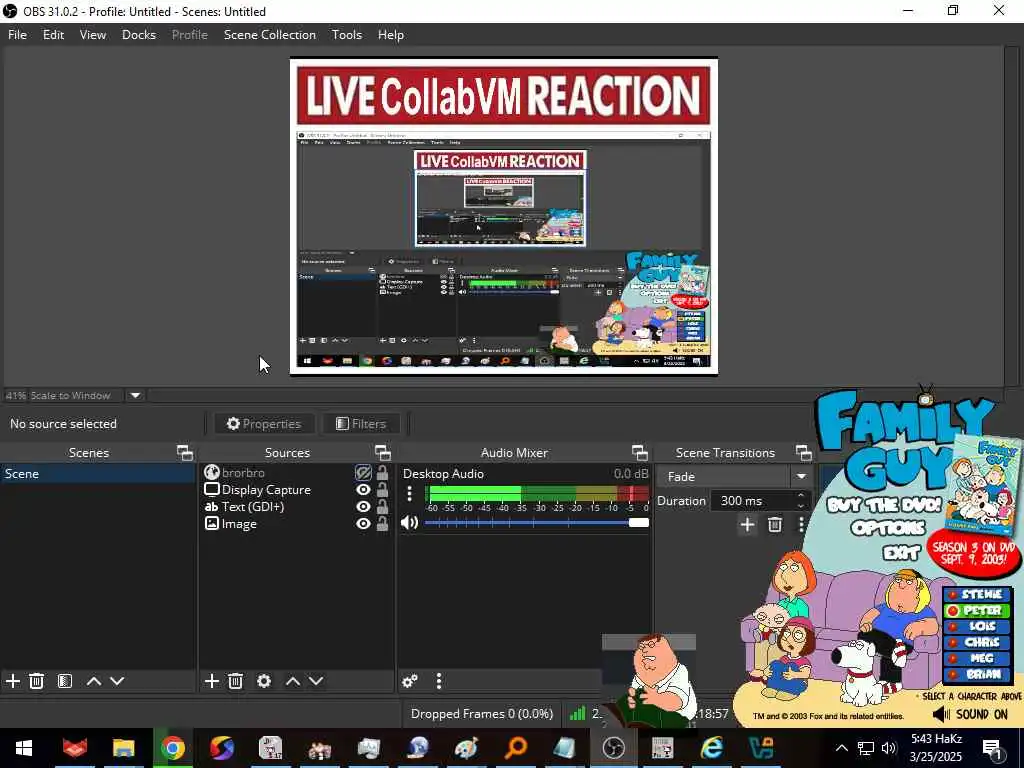The height and width of the screenshot is (768, 1024).
Task: Remove the transition with the trash icon
Action: pos(775,524)
